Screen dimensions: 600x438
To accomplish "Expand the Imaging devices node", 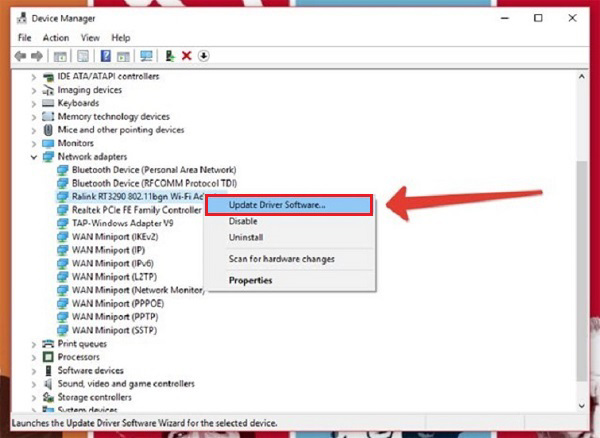I will pyautogui.click(x=34, y=90).
